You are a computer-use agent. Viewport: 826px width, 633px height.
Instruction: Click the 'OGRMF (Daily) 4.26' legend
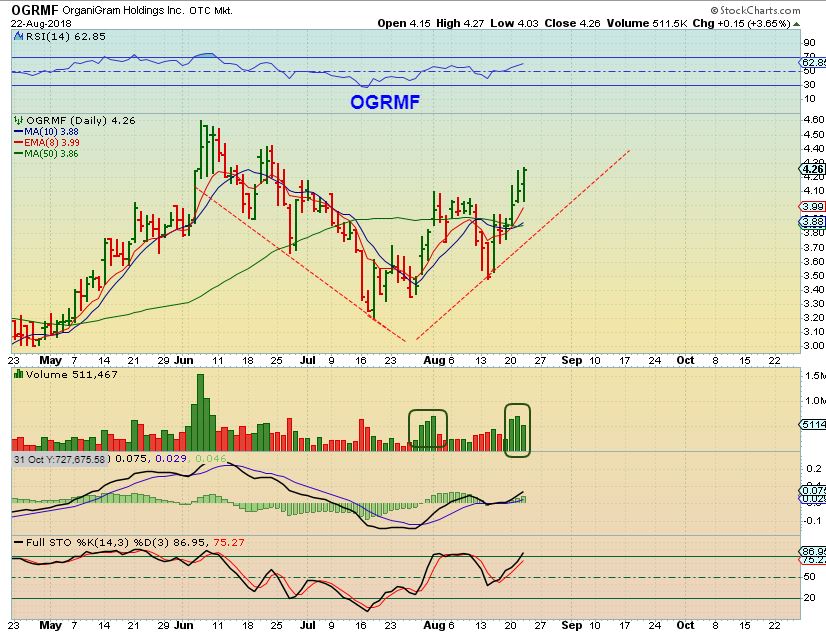point(81,121)
